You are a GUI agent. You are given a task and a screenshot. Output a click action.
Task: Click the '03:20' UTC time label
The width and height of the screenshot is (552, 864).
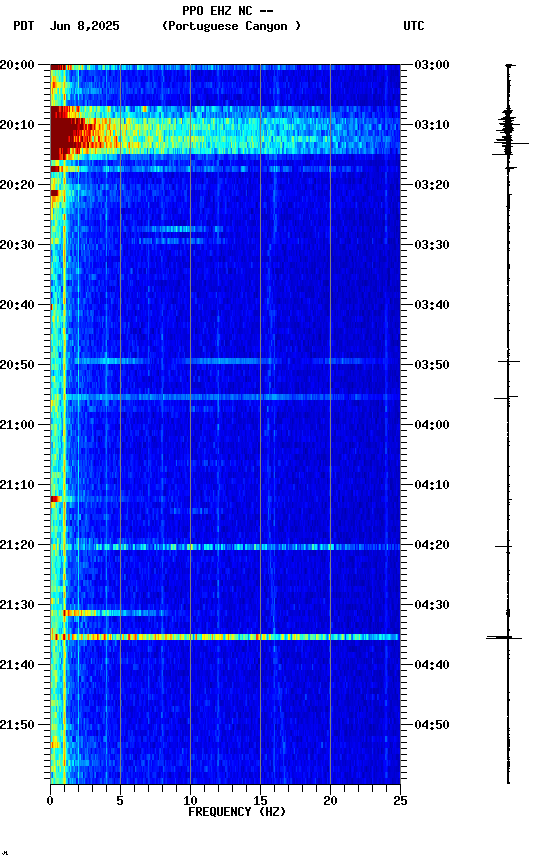pos(432,185)
